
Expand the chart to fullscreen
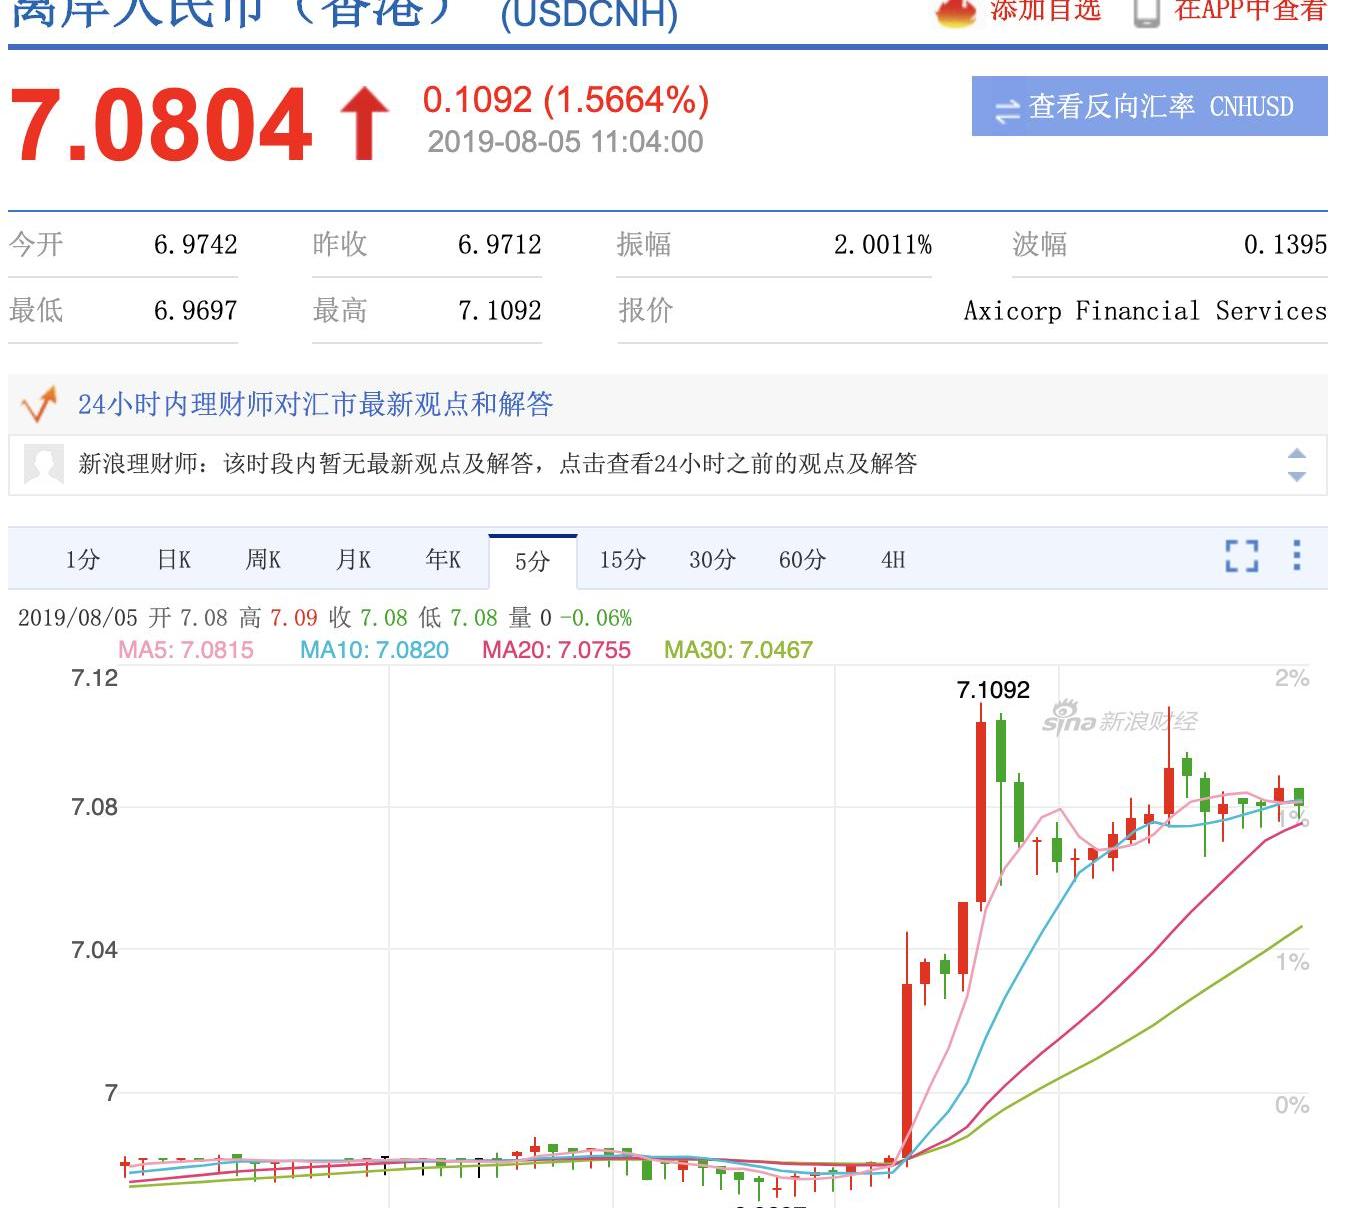pyautogui.click(x=1242, y=556)
